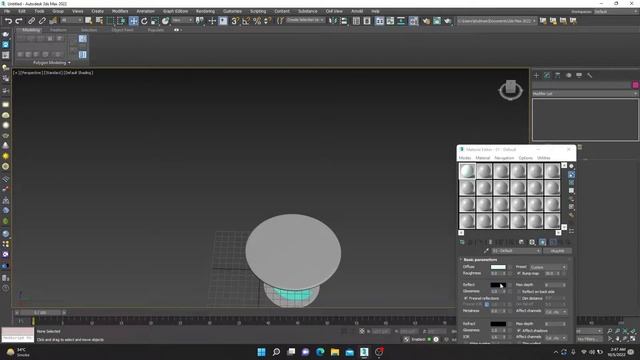Toggle Percent Snap on toolbar

[x=257, y=21]
